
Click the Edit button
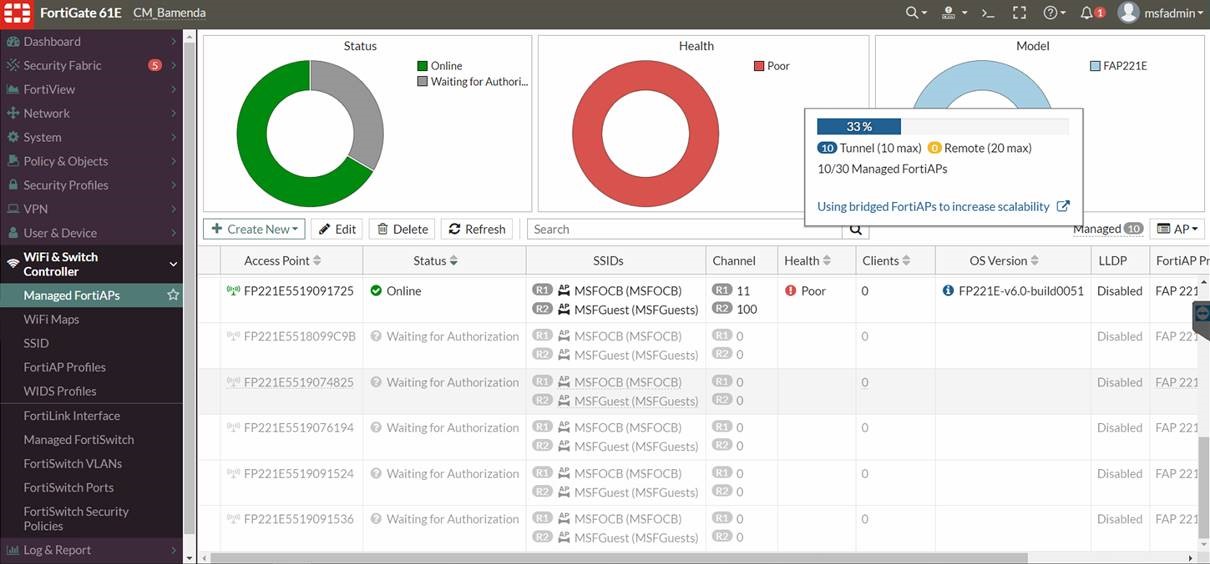click(x=337, y=229)
